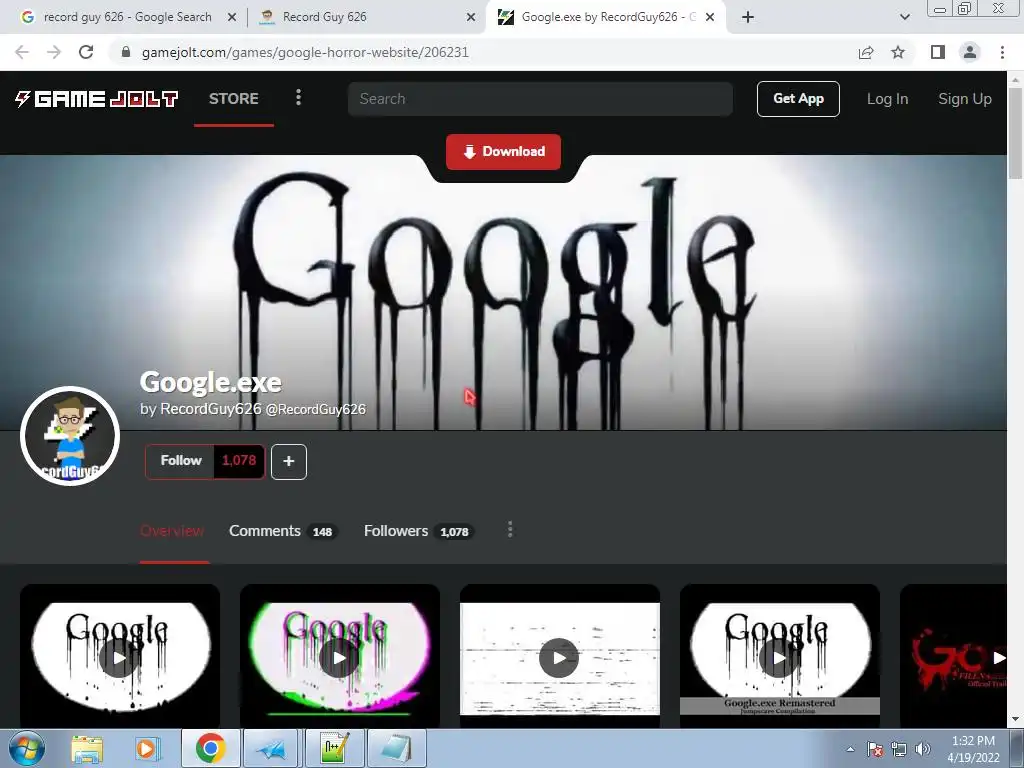Open the Action Center flag icon
The image size is (1024, 768).
point(875,749)
